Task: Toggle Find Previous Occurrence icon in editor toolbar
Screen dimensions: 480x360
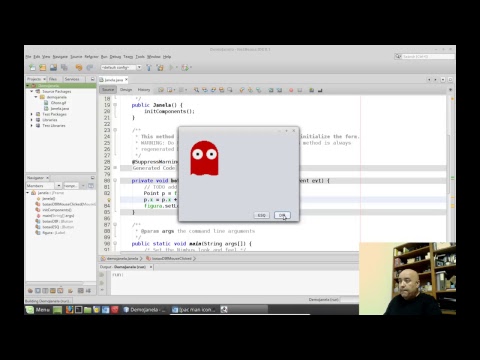Action: coord(205,90)
